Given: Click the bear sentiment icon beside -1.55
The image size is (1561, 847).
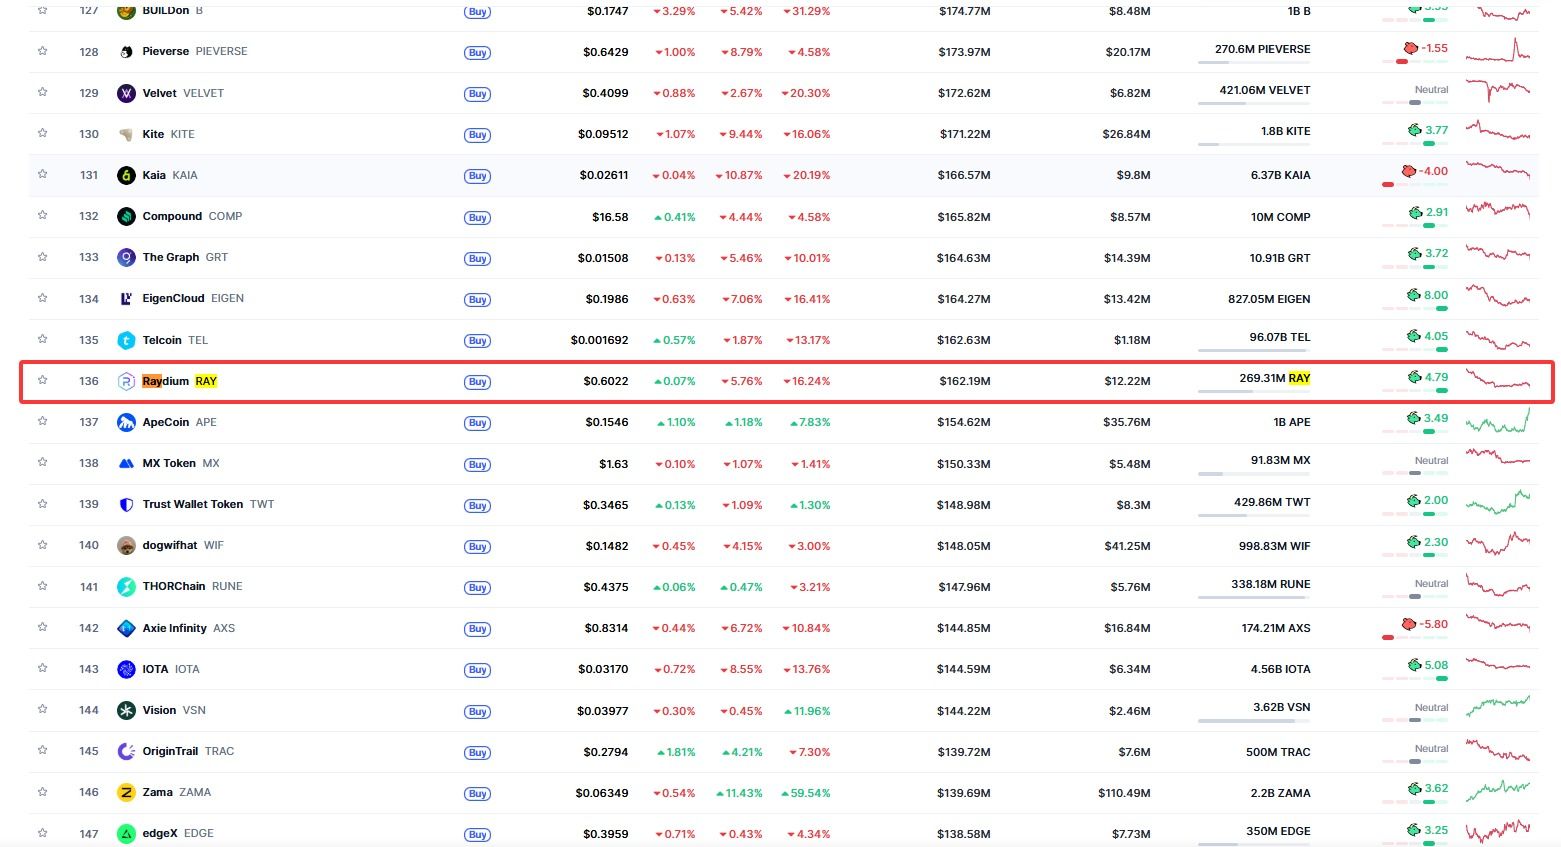Looking at the screenshot, I should click(1410, 48).
